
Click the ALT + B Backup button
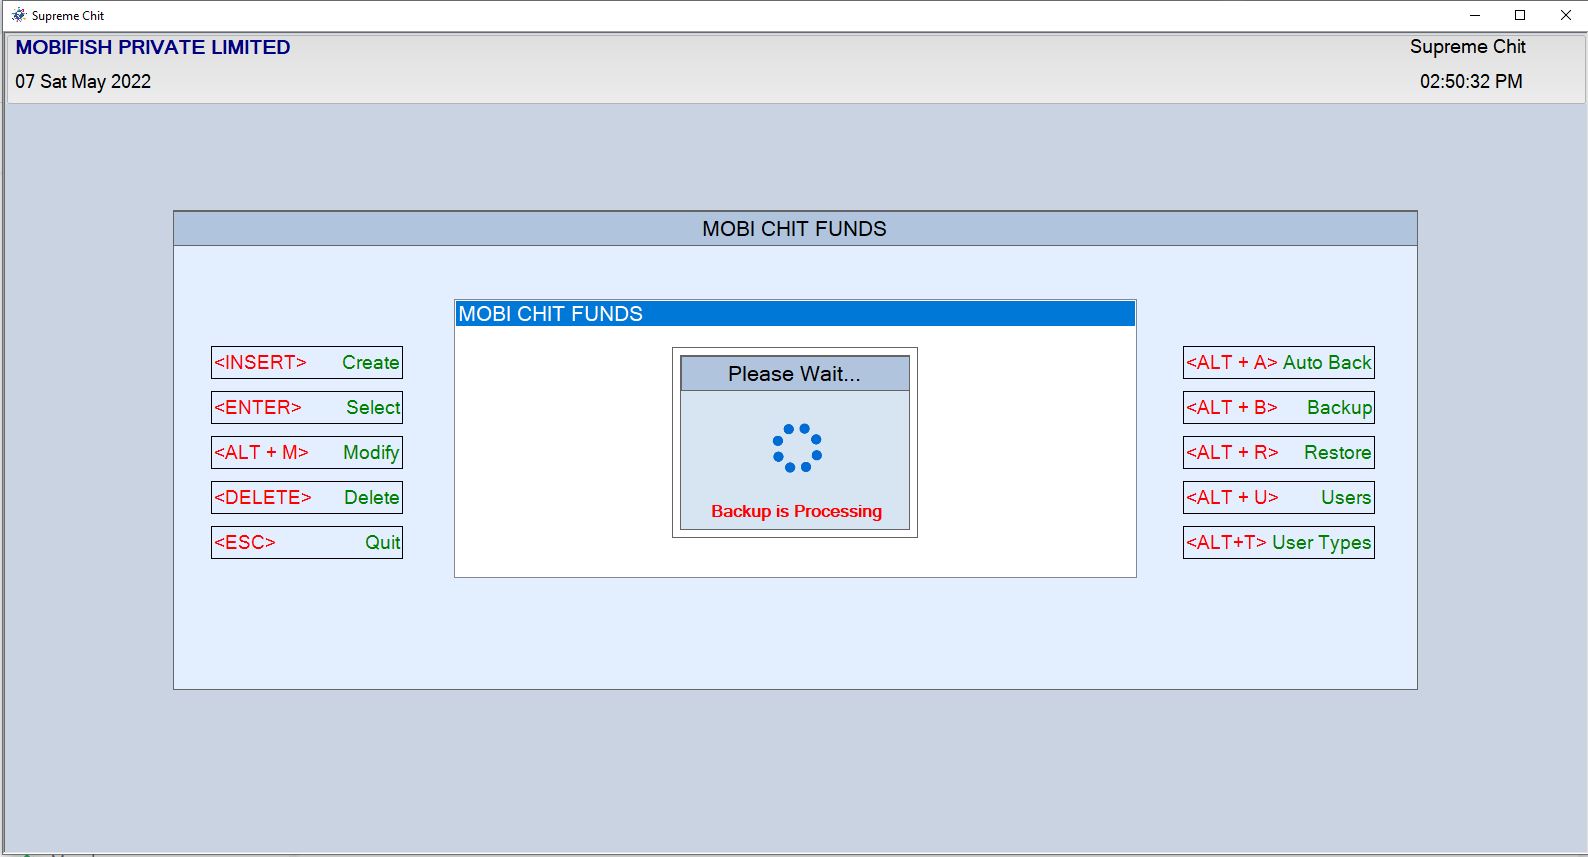point(1279,407)
